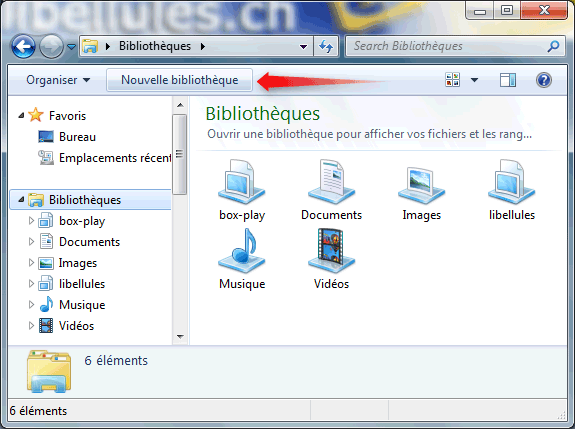Screen dimensions: 575x429
Task: Open more view options dropdown arrow
Action: click(474, 80)
